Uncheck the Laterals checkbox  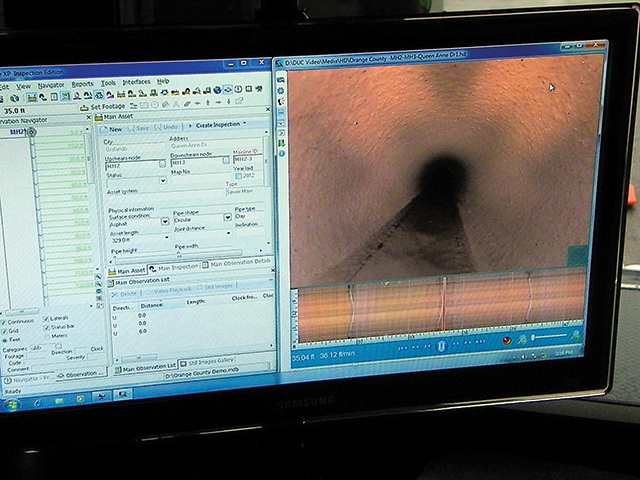(x=47, y=318)
